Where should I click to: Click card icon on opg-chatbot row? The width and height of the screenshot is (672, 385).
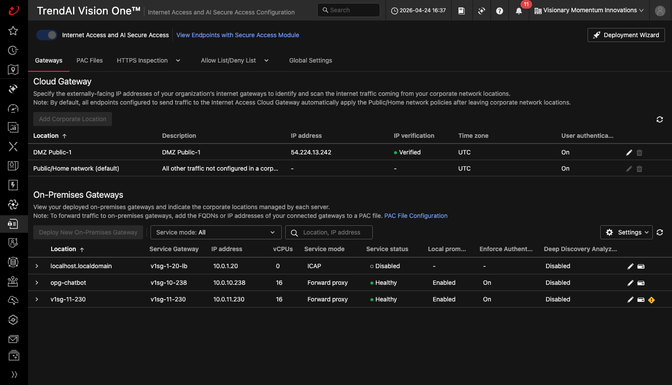[x=641, y=283]
